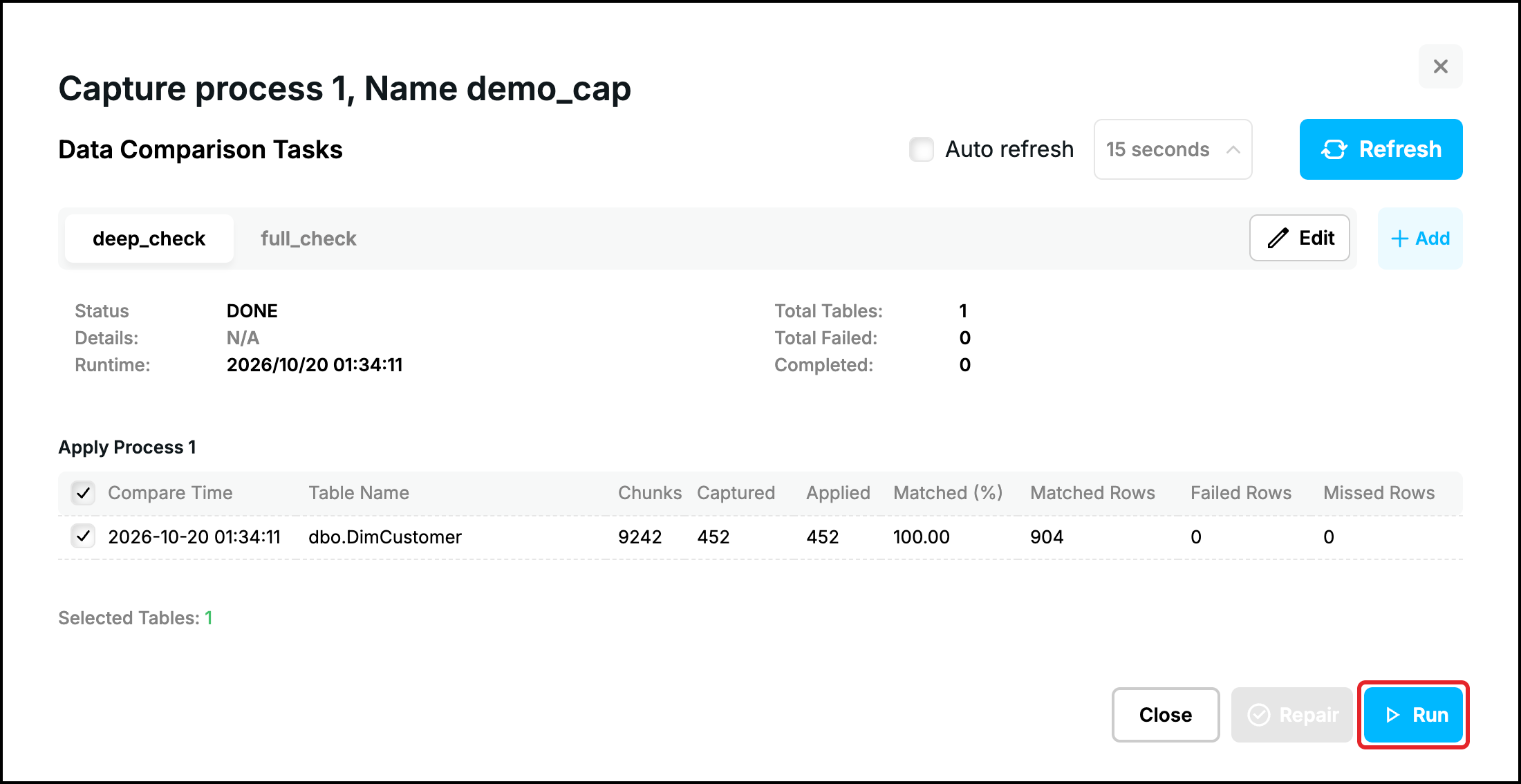Toggle the select-all checkbox in table header

(x=83, y=493)
